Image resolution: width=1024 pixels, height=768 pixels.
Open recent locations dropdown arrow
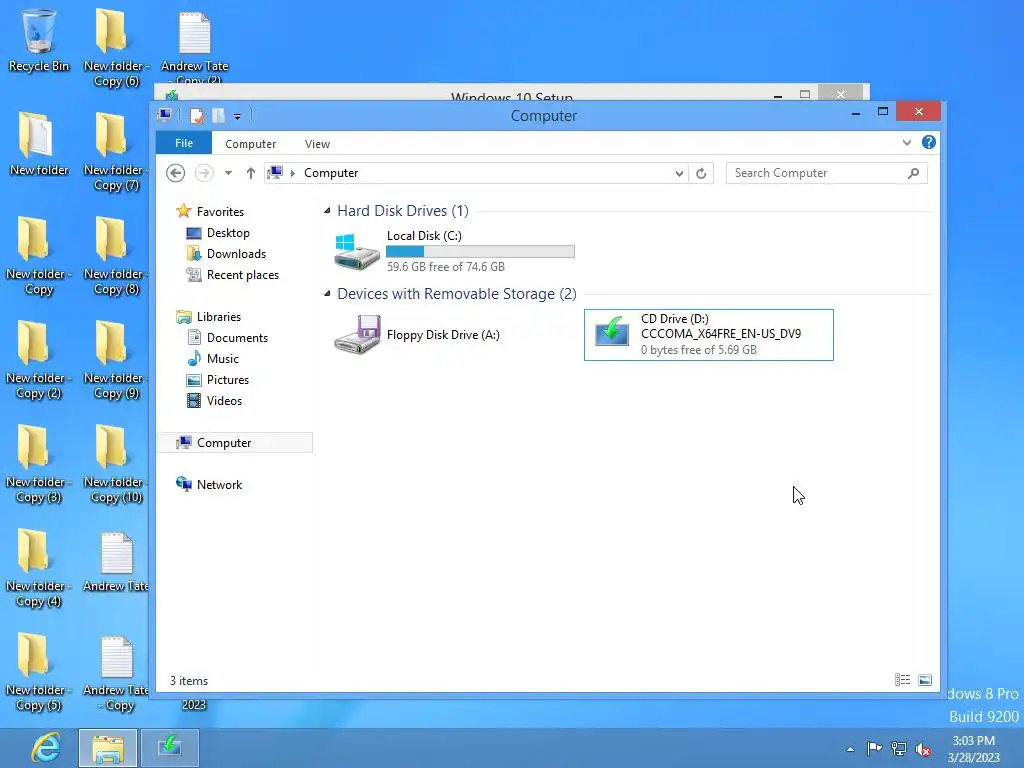(228, 173)
